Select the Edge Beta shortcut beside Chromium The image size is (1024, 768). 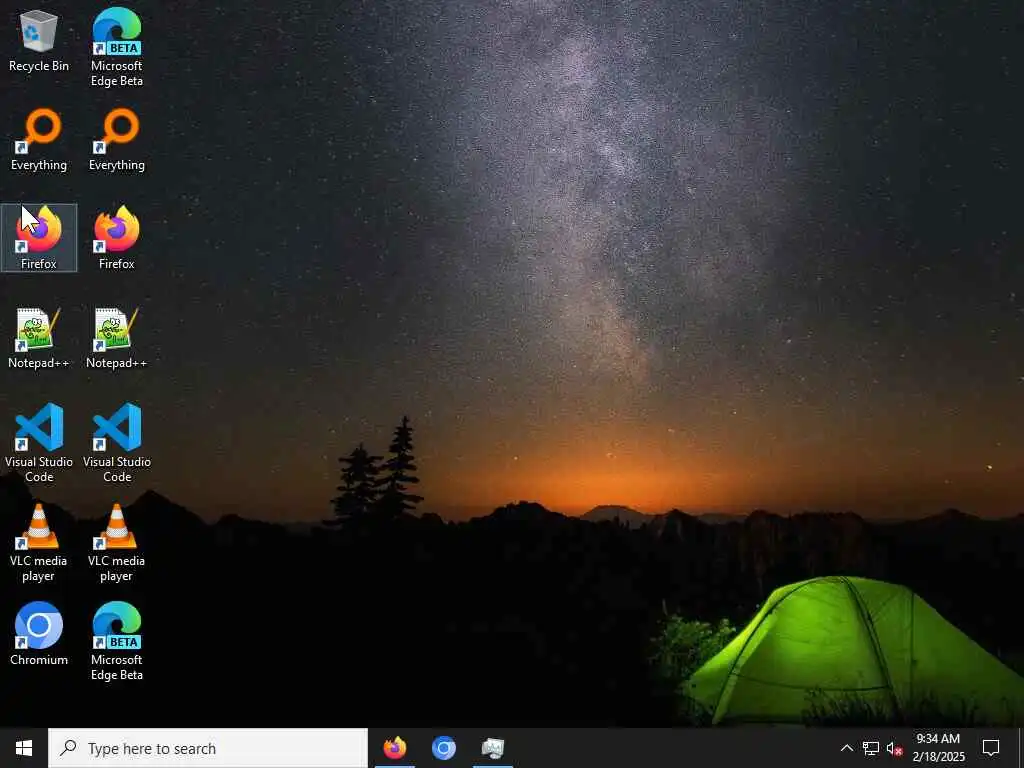117,641
